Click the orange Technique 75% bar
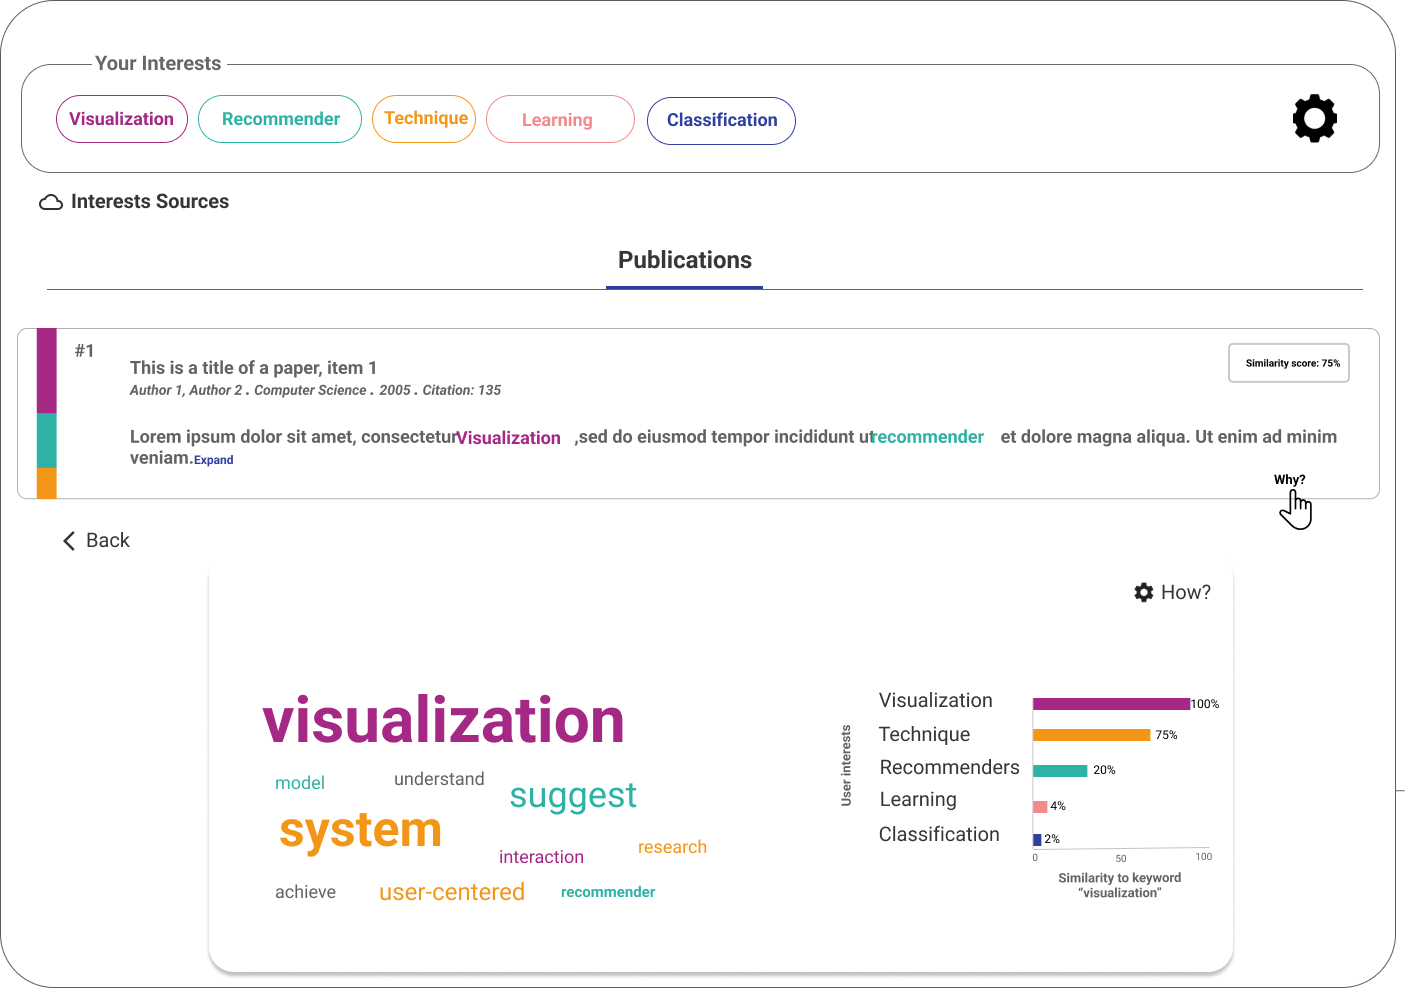The image size is (1419, 988). 1091,735
